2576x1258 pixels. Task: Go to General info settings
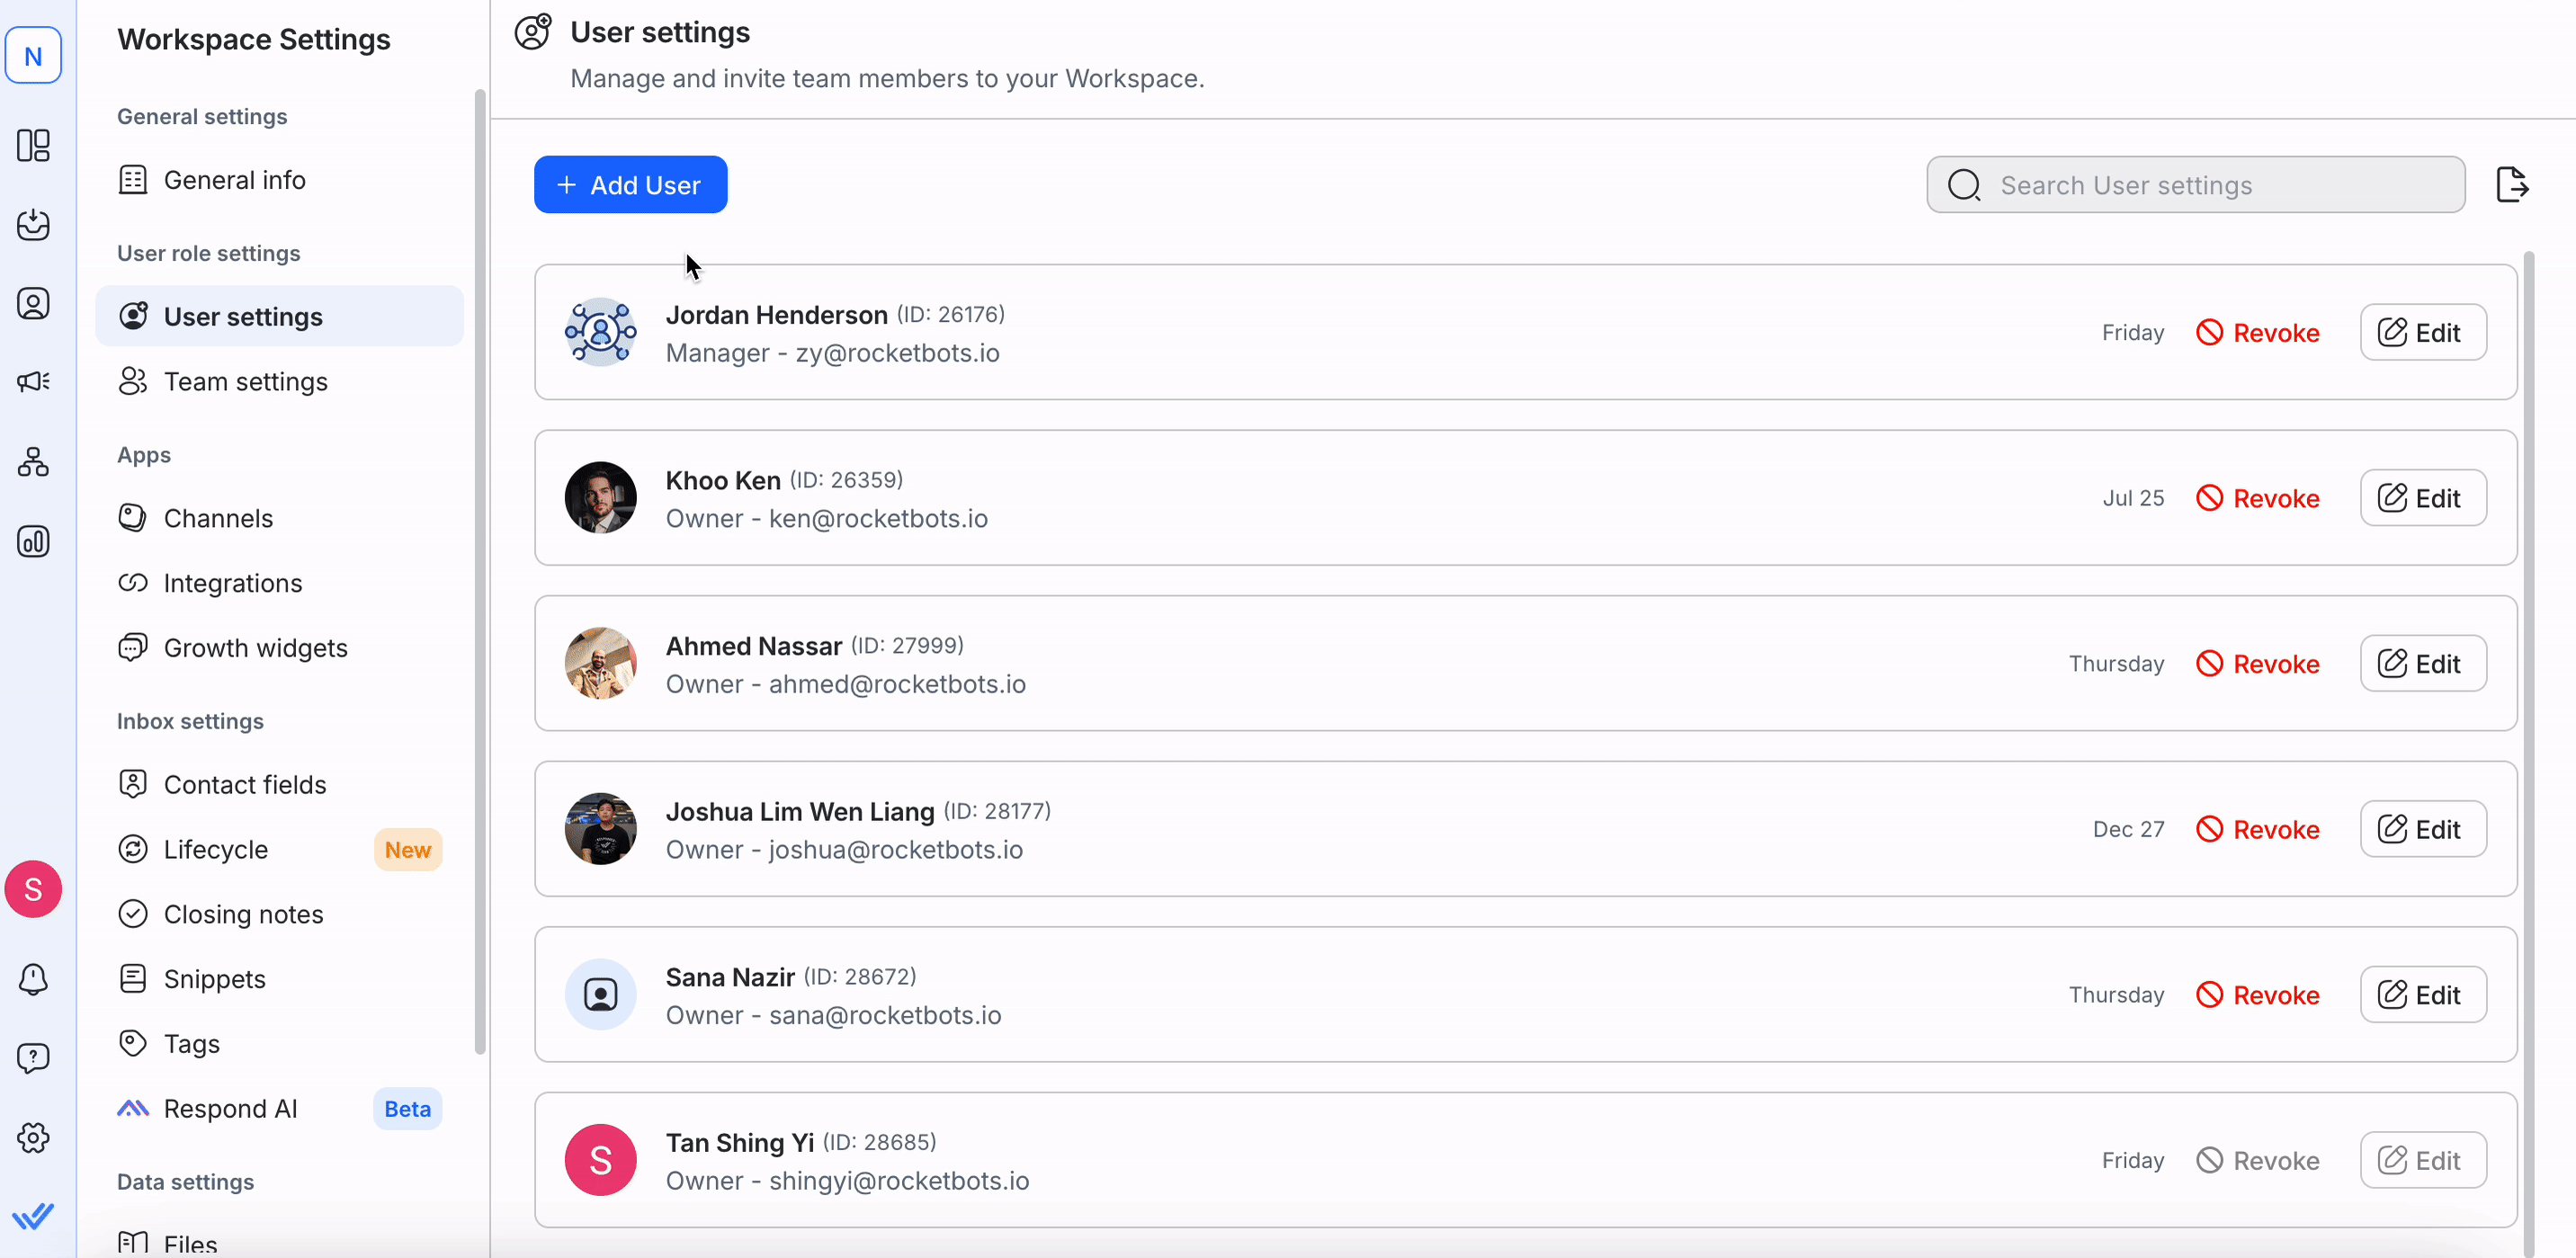coord(234,180)
